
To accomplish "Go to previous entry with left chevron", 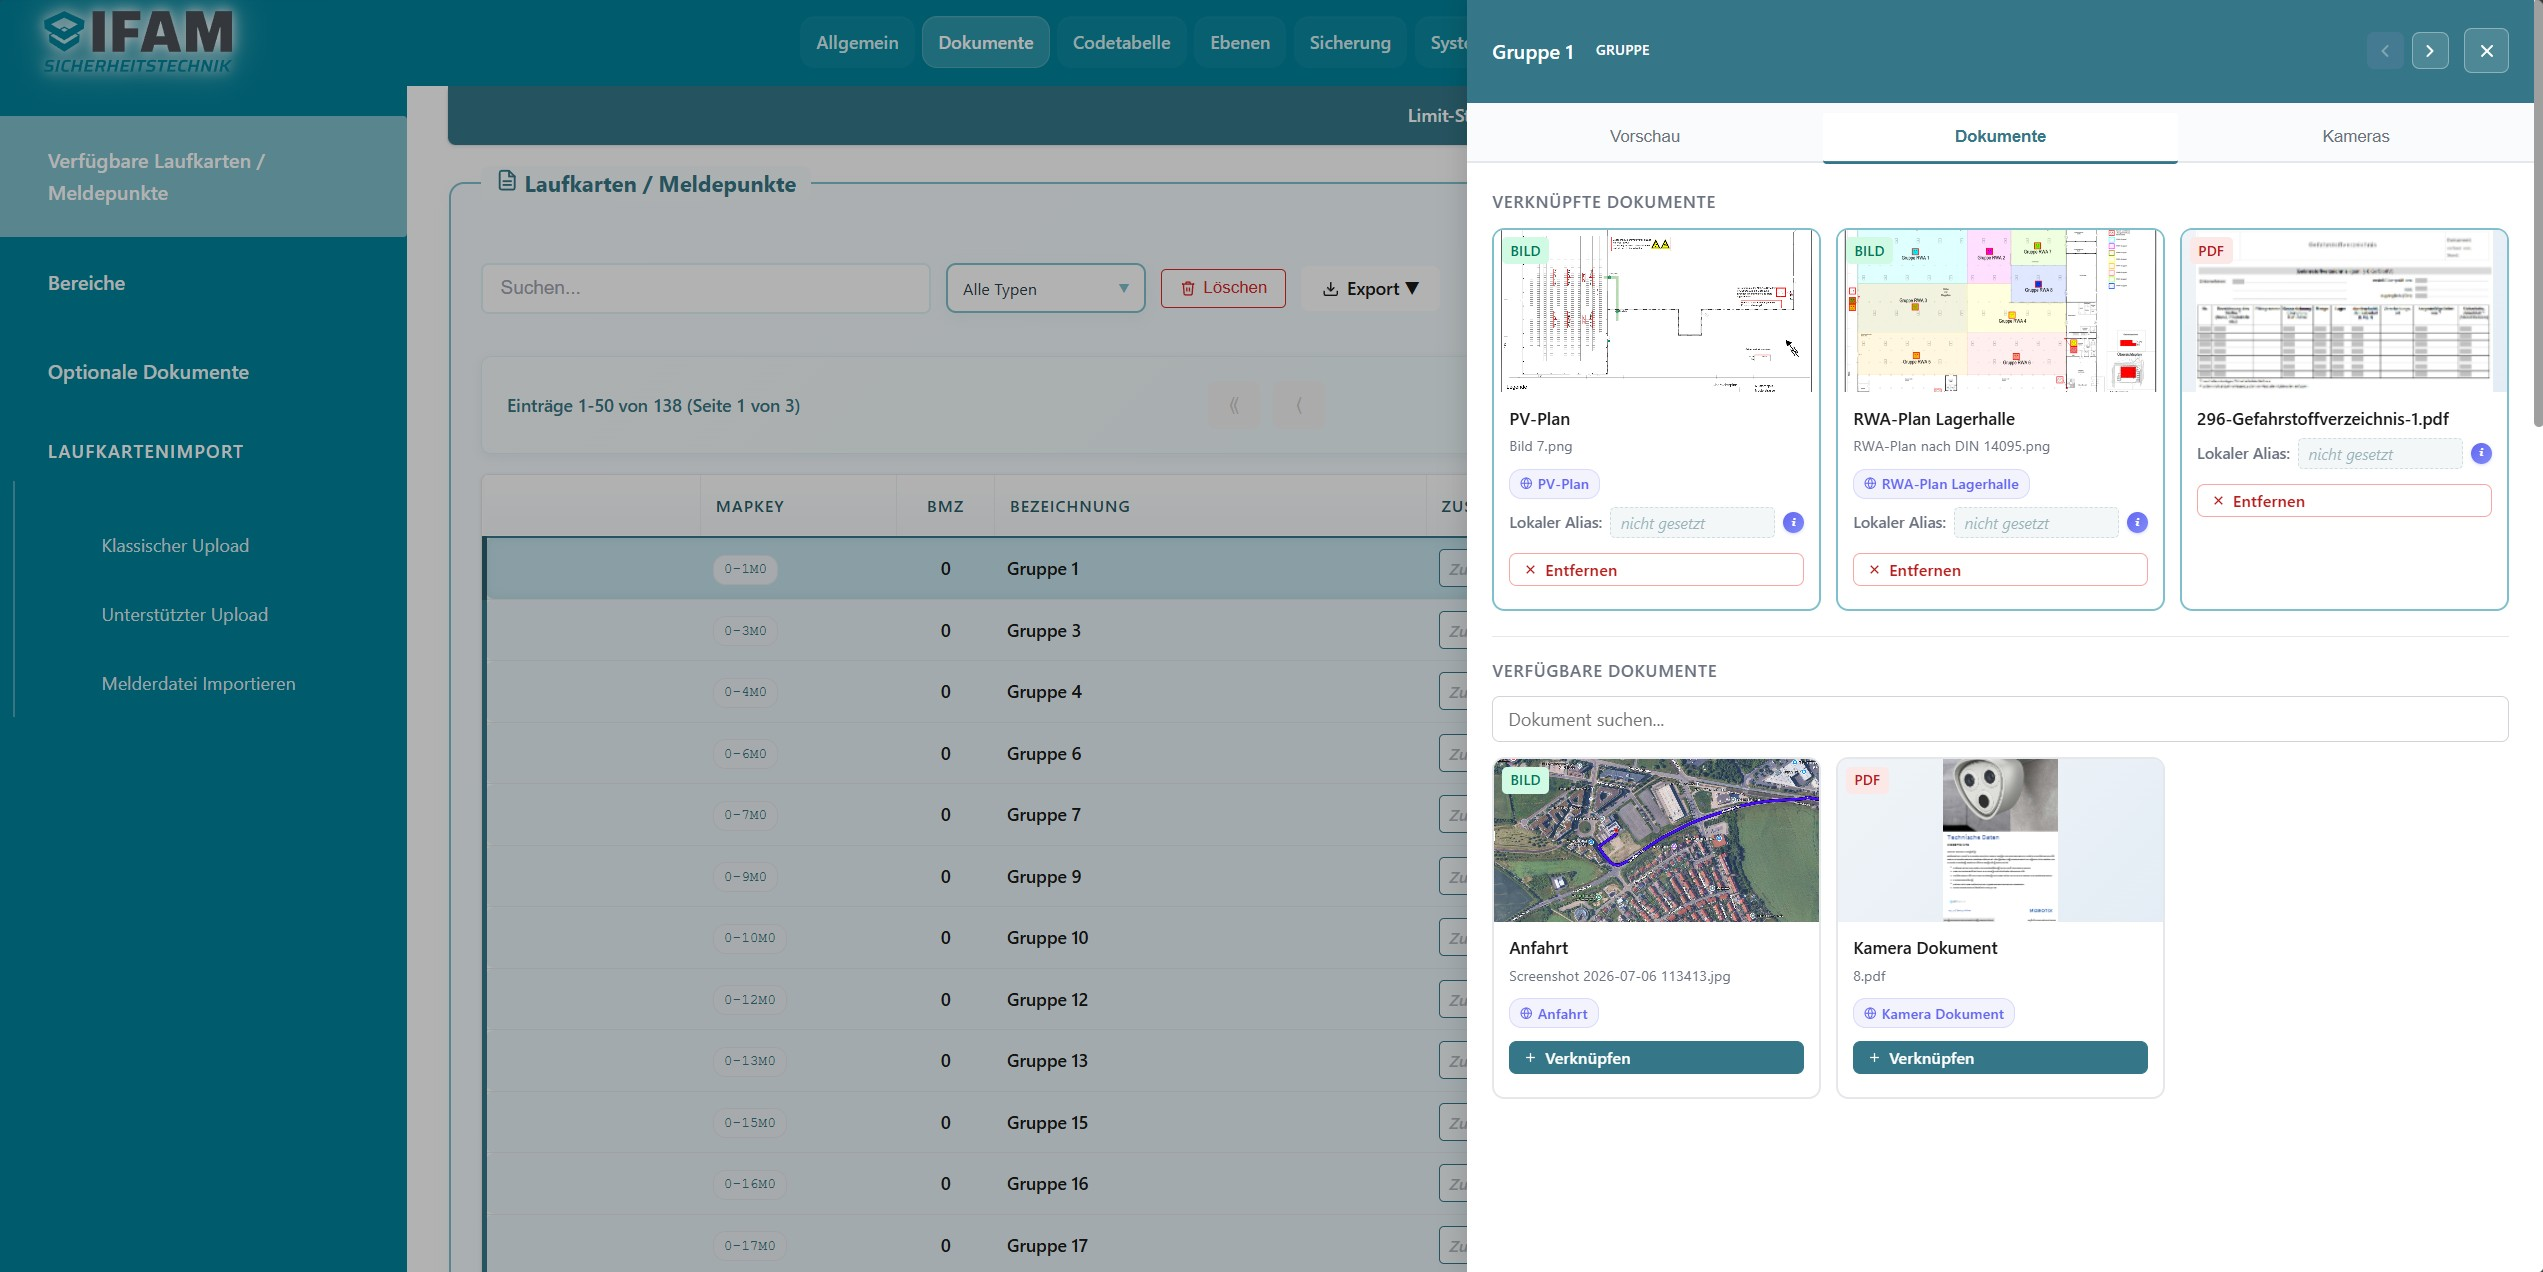I will pyautogui.click(x=2385, y=51).
